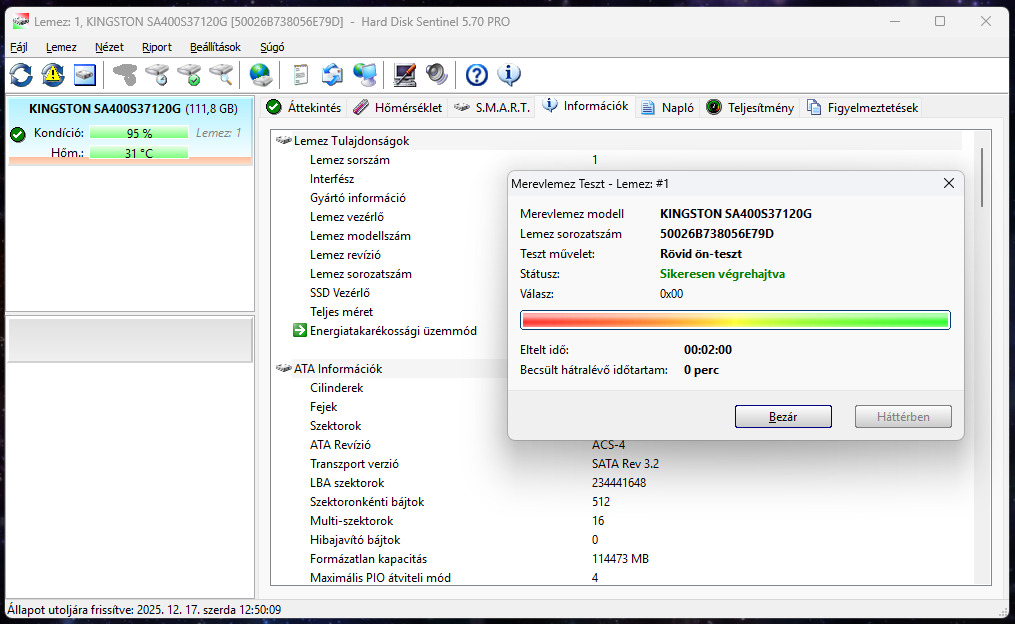This screenshot has width=1015, height=624.
Task: Open help via blue question mark icon
Action: pyautogui.click(x=477, y=75)
